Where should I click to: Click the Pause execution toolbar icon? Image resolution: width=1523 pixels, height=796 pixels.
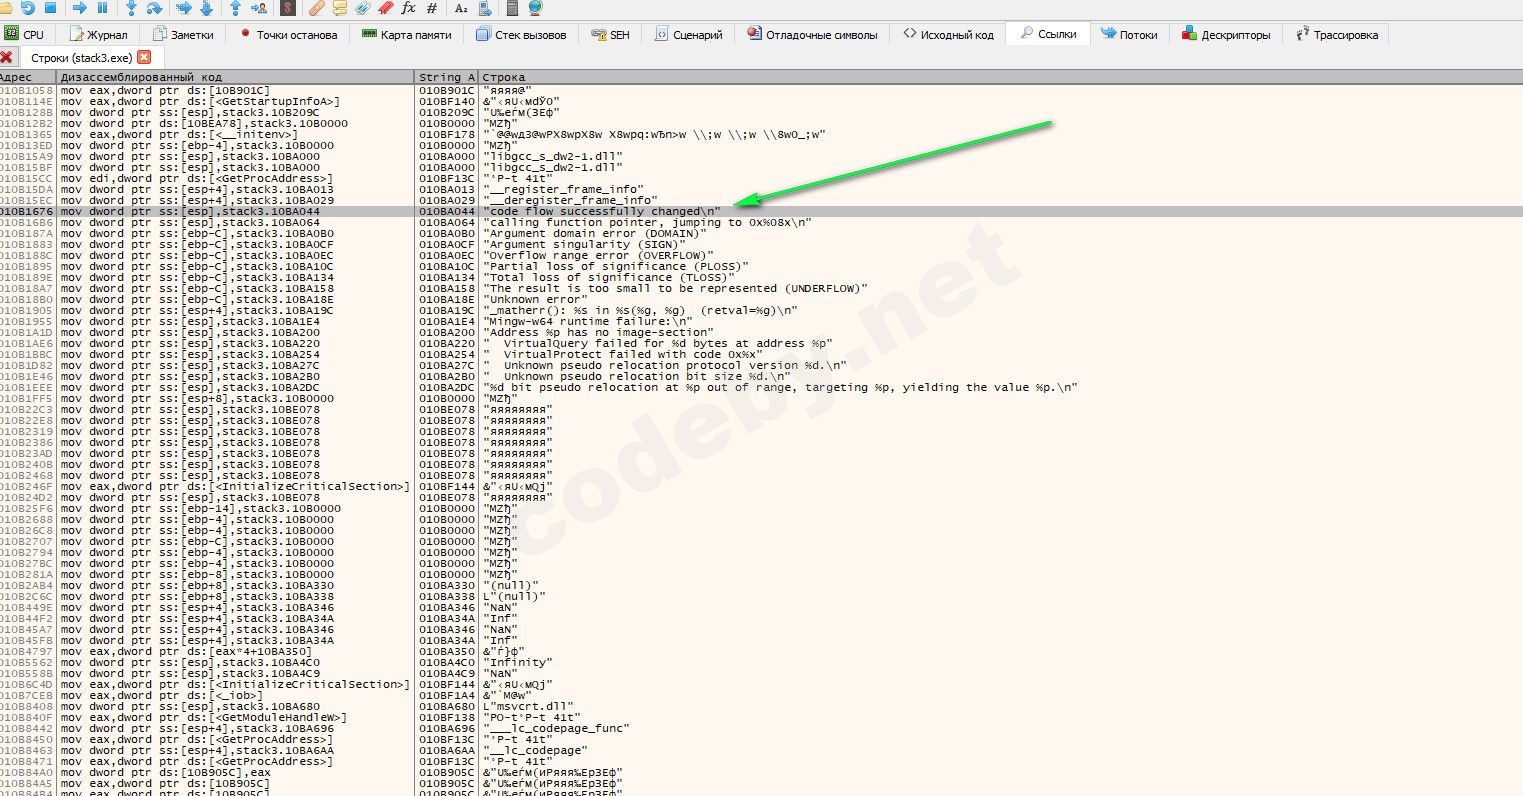(102, 8)
